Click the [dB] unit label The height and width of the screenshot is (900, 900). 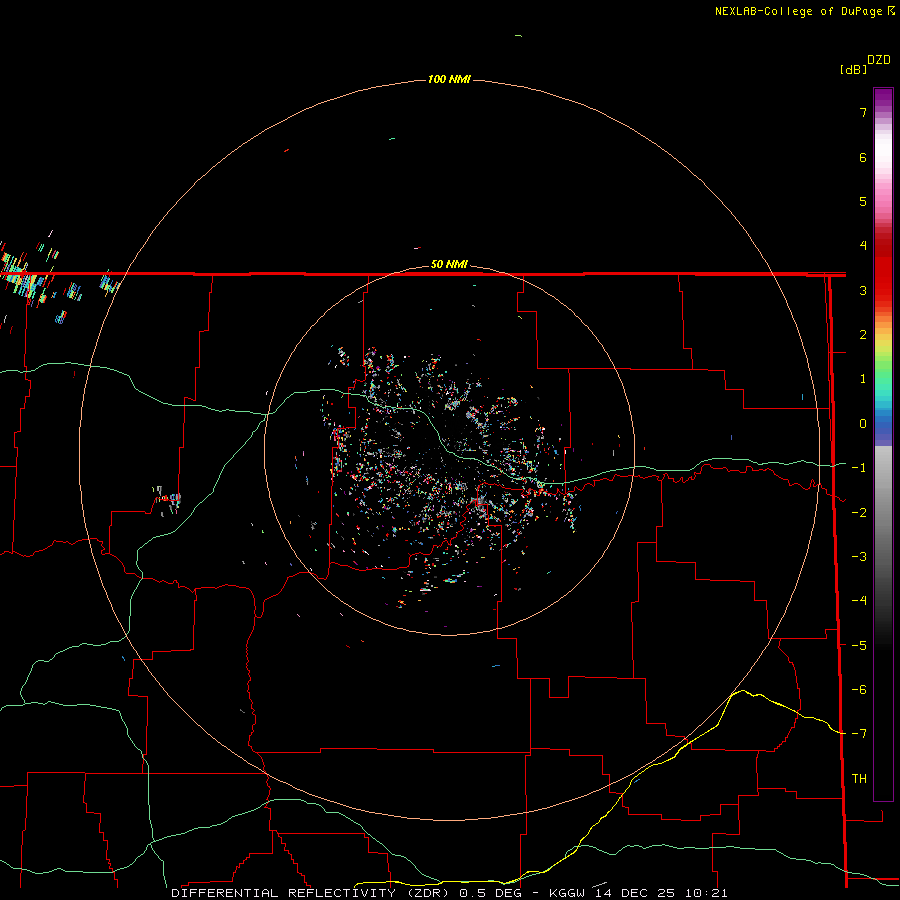[854, 70]
